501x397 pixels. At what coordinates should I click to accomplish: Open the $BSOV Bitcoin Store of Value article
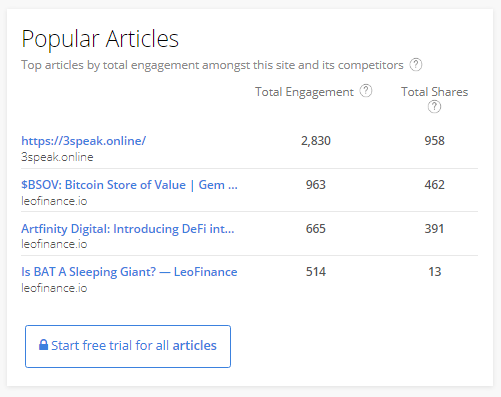(x=129, y=185)
